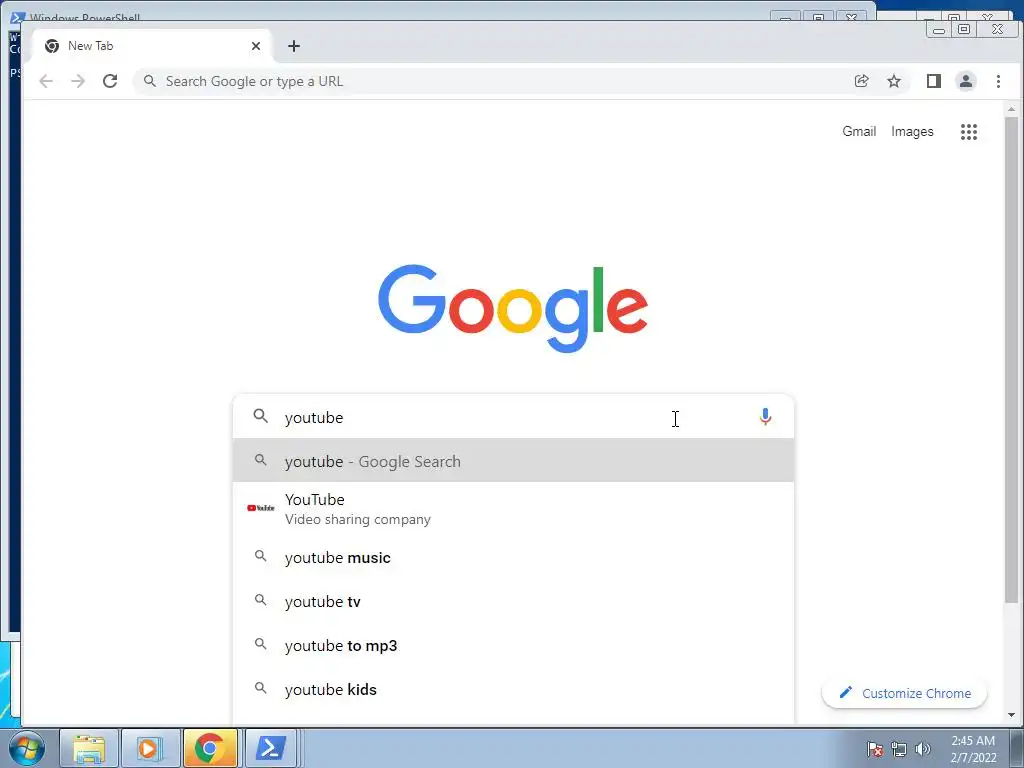Click the volume speaker tray icon
This screenshot has height=768, width=1024.
click(922, 749)
